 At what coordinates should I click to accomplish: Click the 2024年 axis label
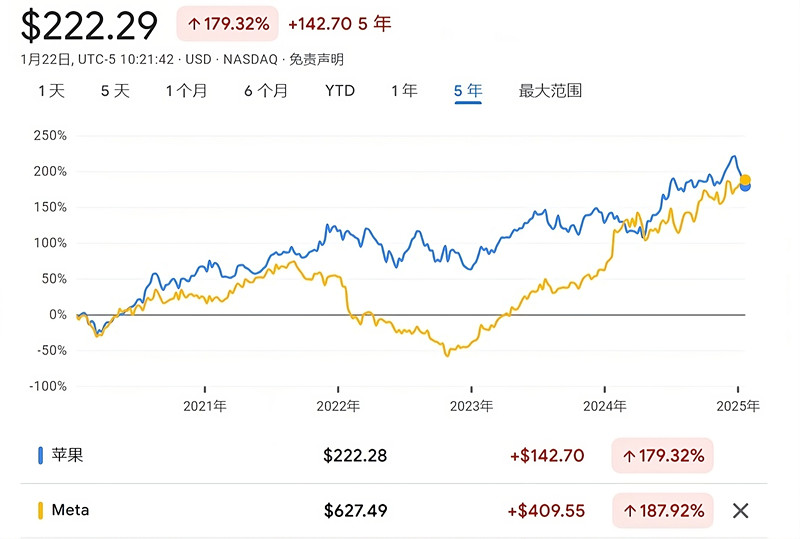605,406
